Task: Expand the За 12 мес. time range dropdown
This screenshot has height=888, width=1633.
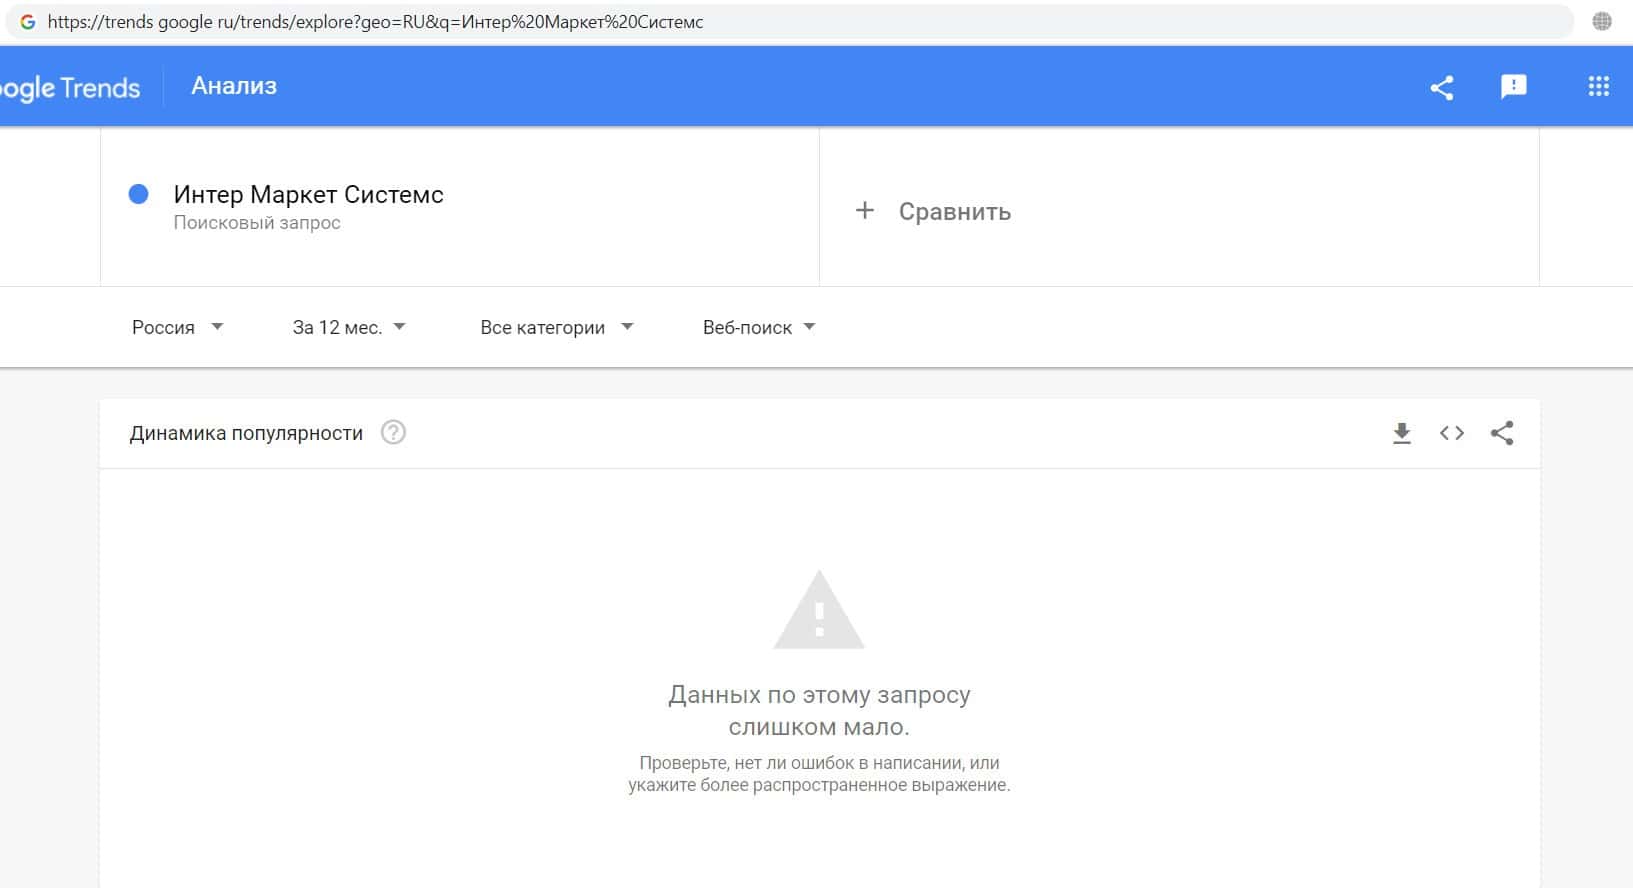Action: 349,327
